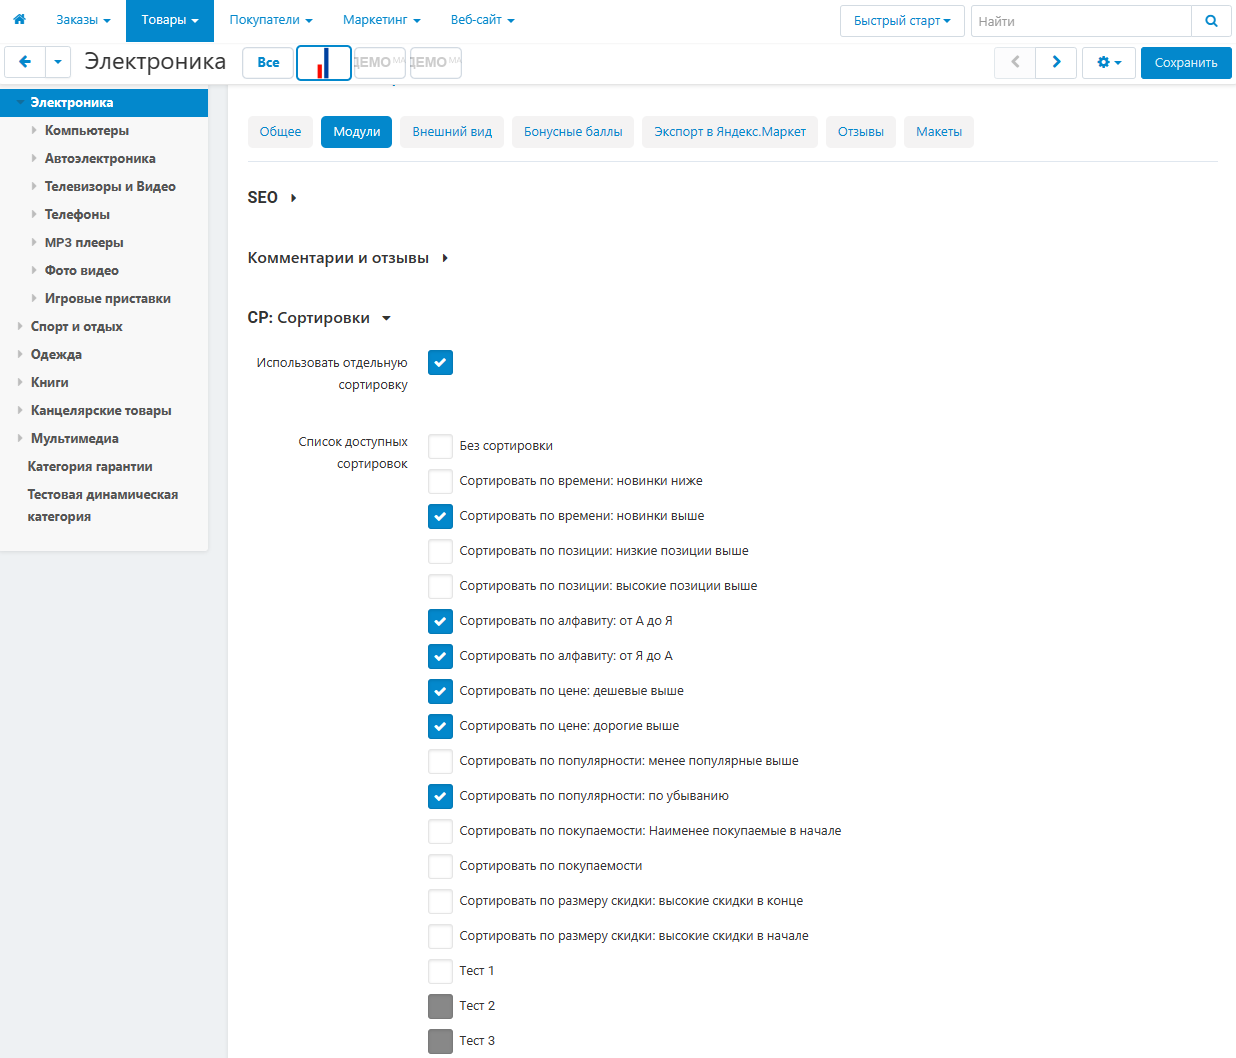Open 'Экспорт в Яндекс.Маркет' tab
This screenshot has height=1058, width=1236.
tap(730, 132)
